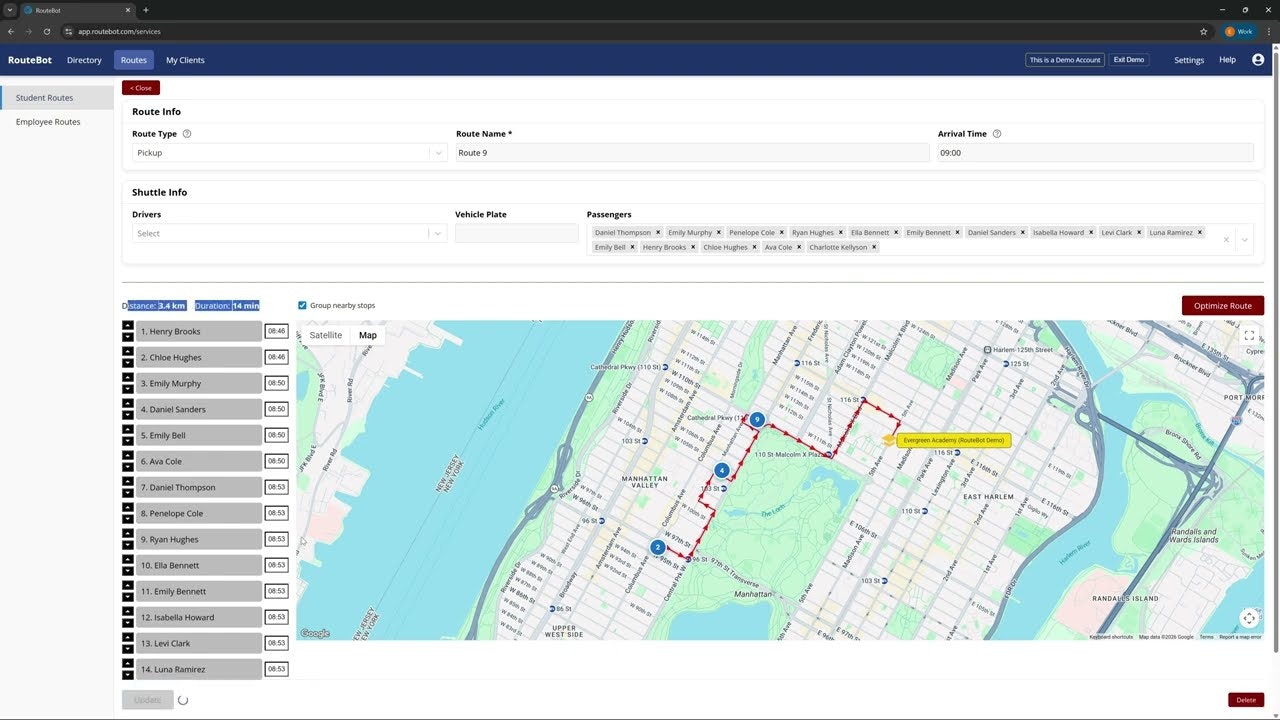This screenshot has width=1280, height=720.
Task: Click the Close button
Action: (x=141, y=88)
